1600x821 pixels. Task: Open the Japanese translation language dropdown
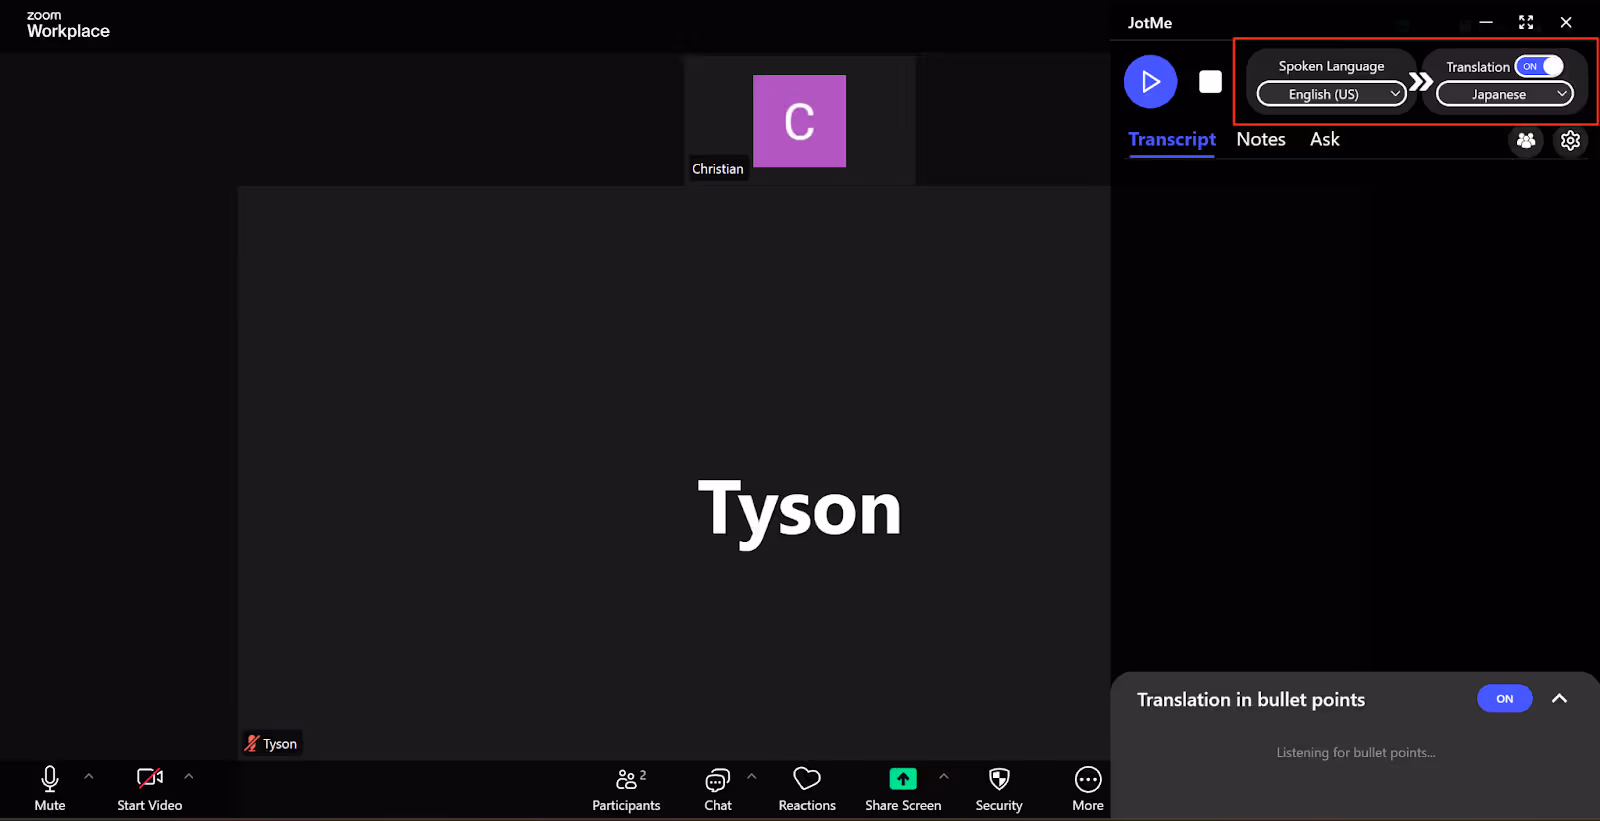1505,94
